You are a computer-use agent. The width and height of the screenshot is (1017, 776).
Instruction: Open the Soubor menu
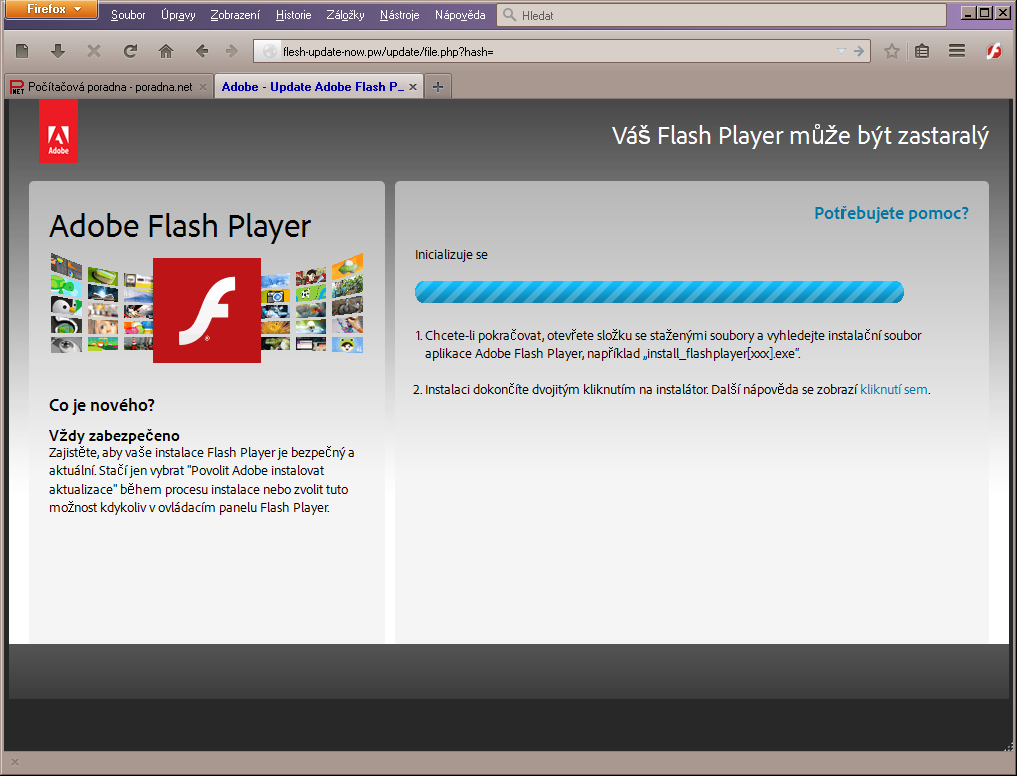tap(128, 15)
